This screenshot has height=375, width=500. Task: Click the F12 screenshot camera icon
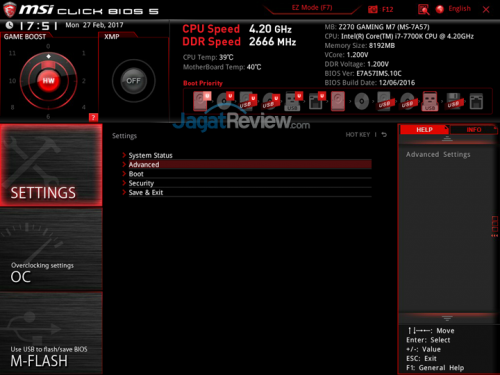pos(372,9)
